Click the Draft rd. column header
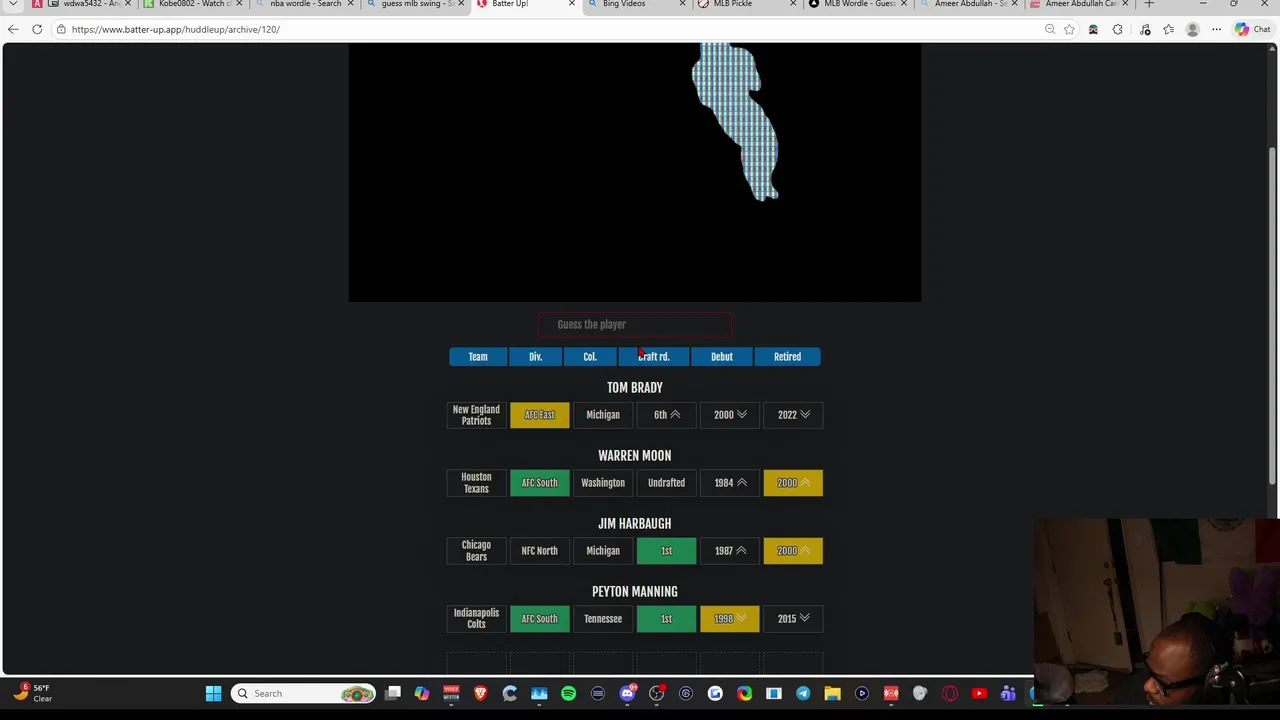The image size is (1280, 720). [x=654, y=357]
